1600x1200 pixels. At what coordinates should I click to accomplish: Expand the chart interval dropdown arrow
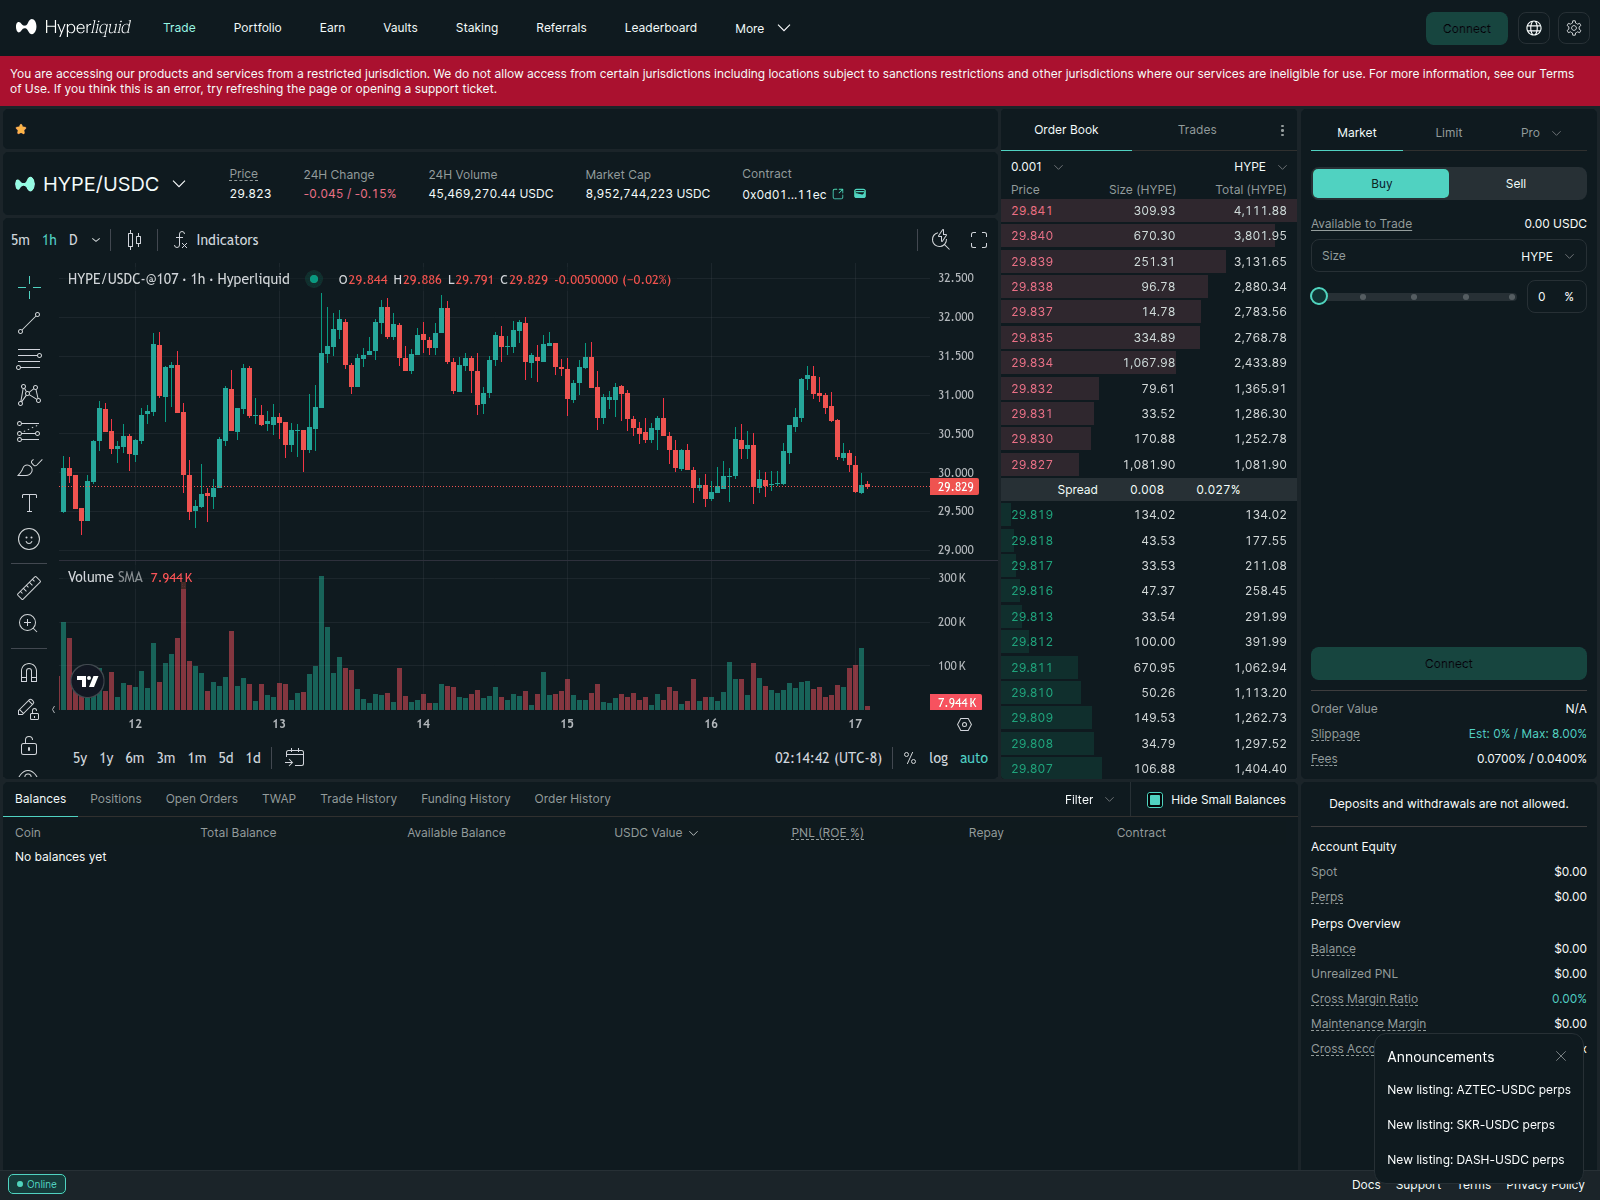tap(96, 240)
